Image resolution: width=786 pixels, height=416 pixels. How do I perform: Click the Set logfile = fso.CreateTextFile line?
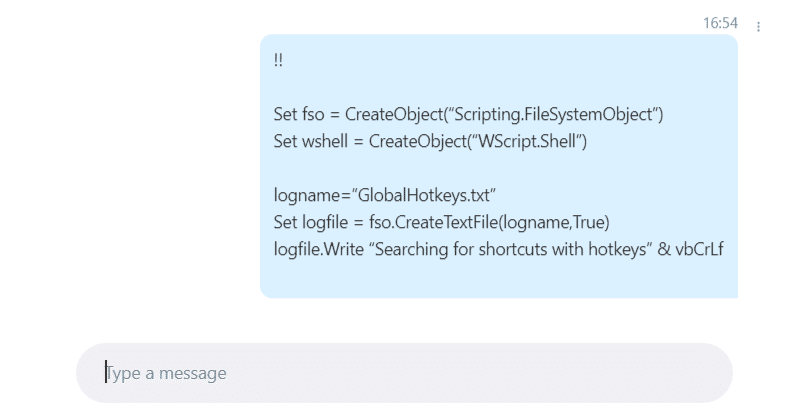coord(442,222)
